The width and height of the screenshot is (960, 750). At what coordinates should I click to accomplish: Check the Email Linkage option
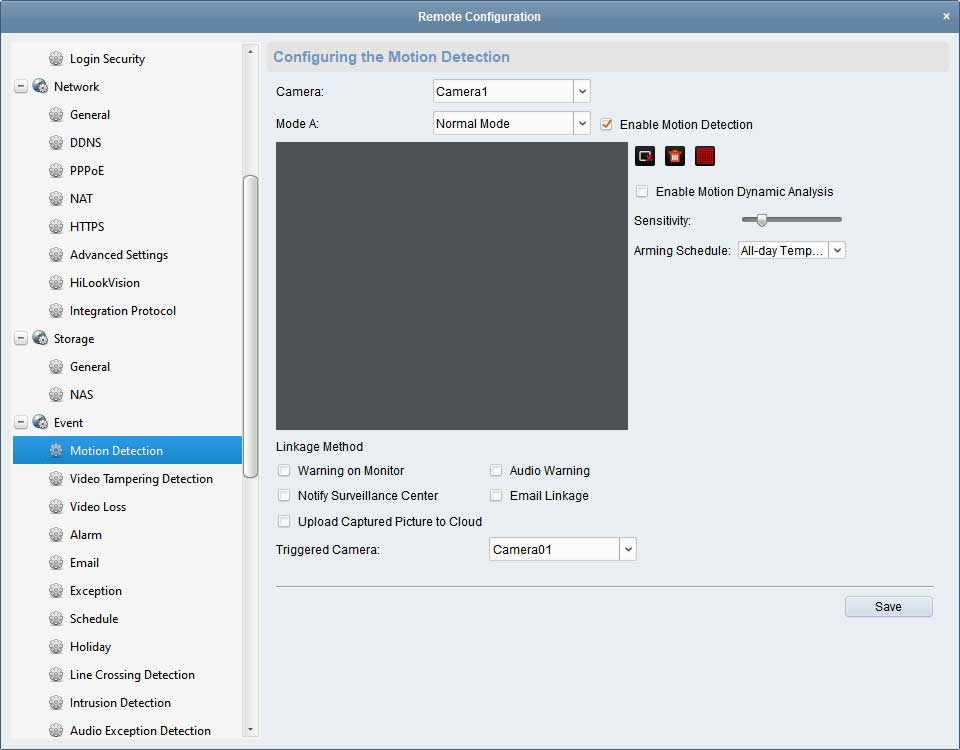click(x=496, y=496)
